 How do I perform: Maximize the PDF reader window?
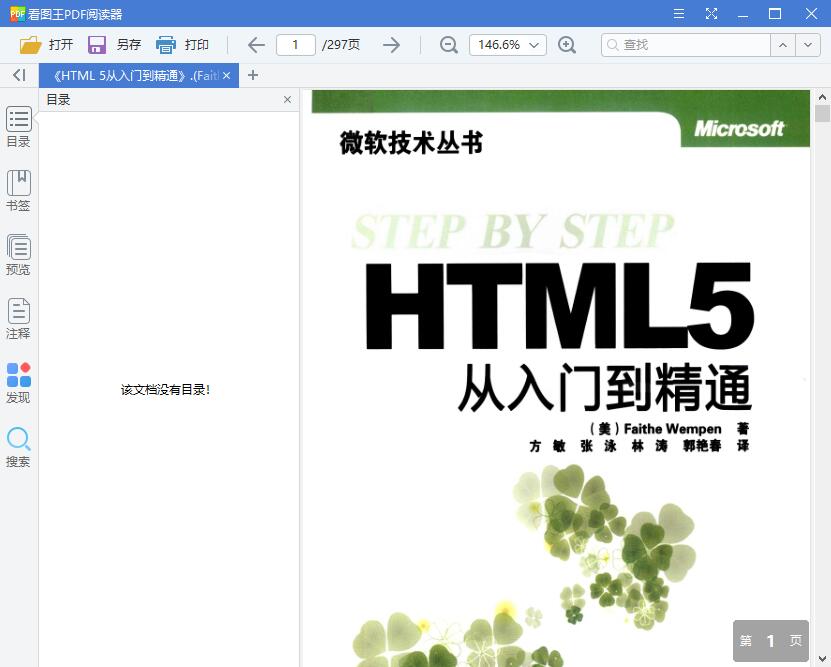tap(775, 14)
